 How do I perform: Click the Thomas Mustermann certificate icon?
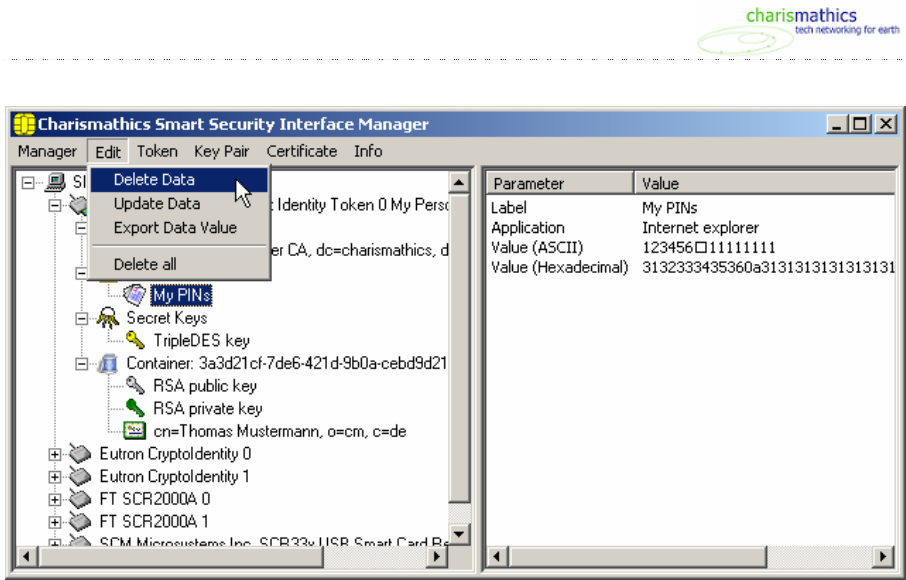135,431
